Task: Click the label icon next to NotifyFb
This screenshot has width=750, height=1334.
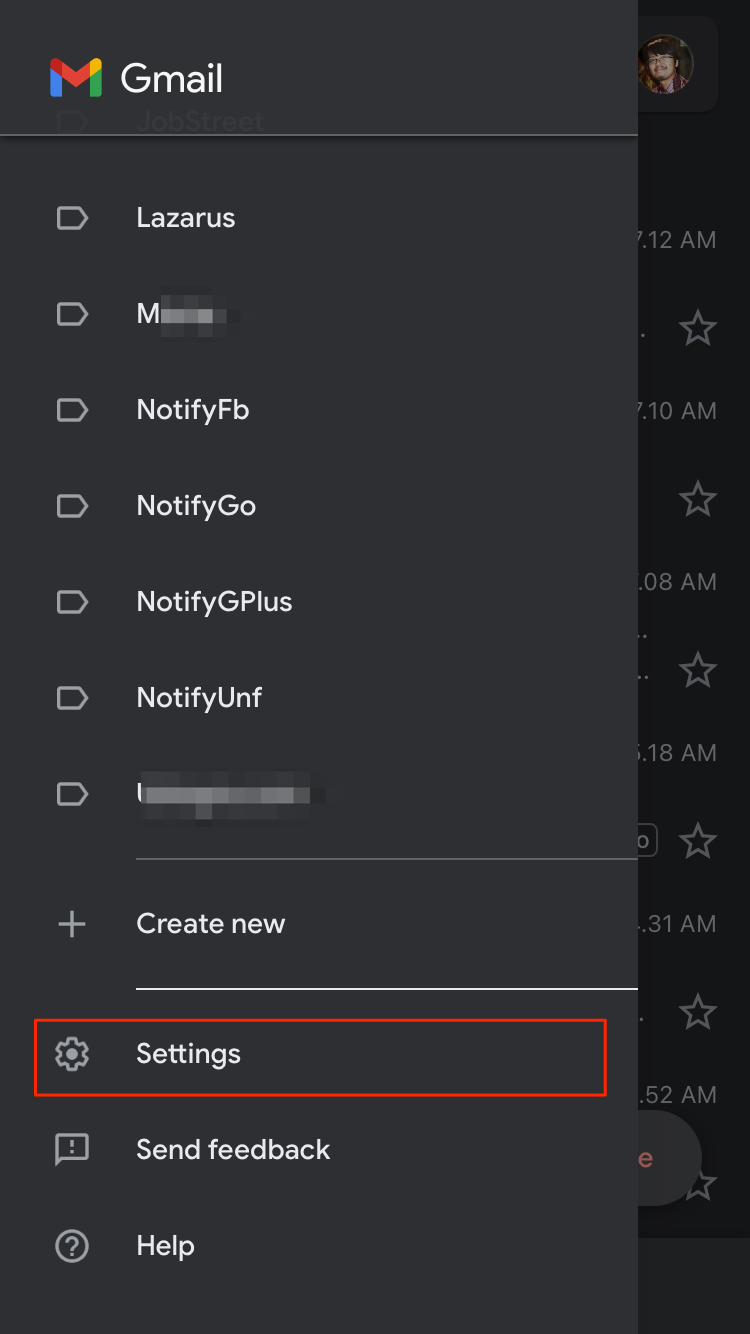Action: [x=72, y=410]
